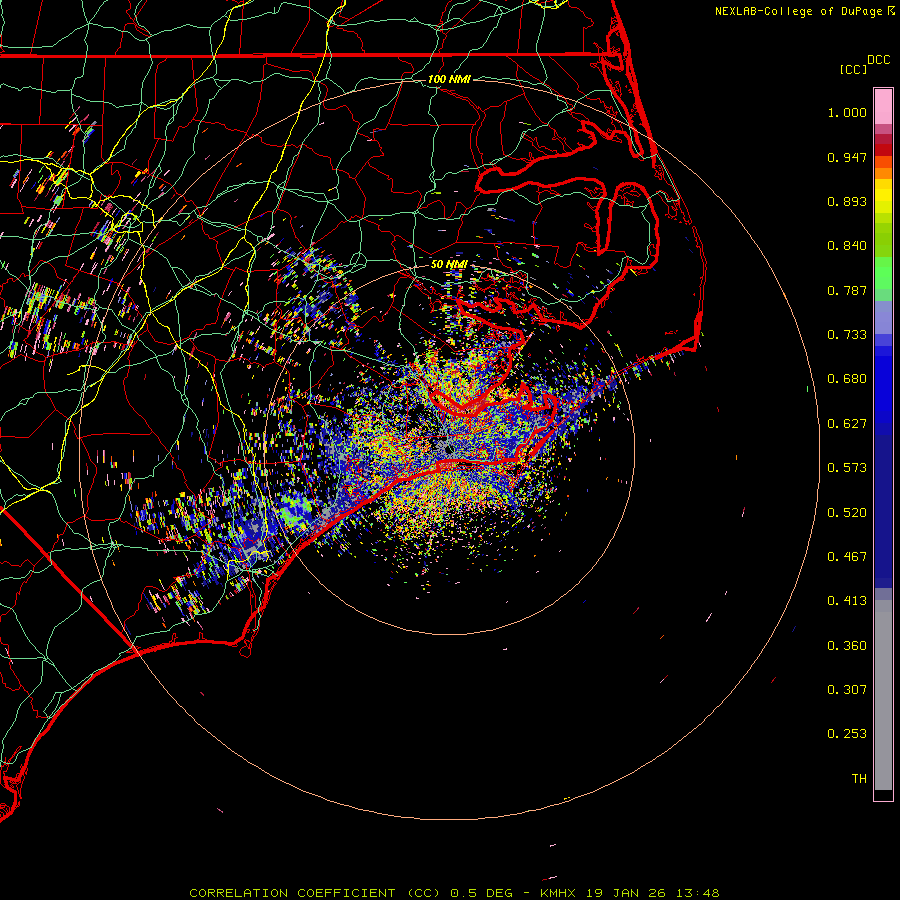The image size is (900, 900).
Task: Click the 0.467 legend value
Action: point(847,557)
